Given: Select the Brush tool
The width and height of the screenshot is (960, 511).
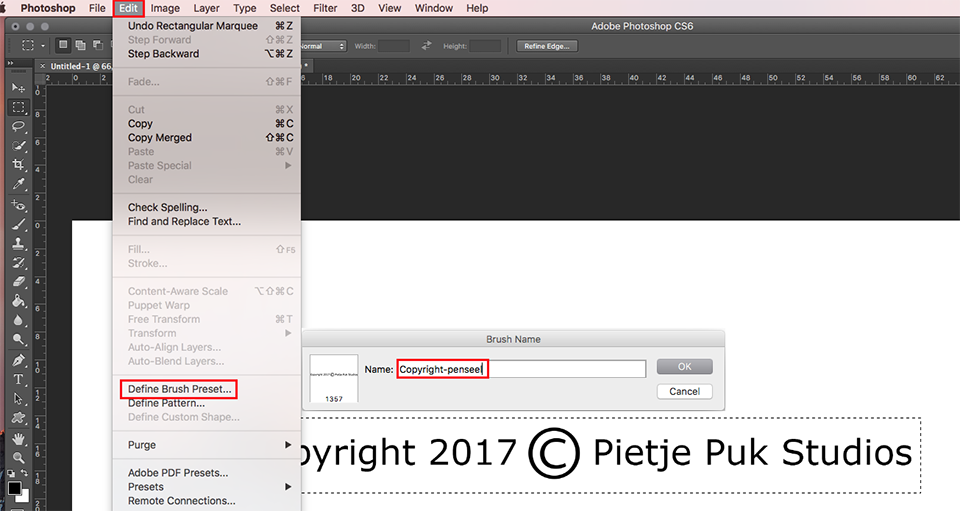Looking at the screenshot, I should click(x=18, y=224).
